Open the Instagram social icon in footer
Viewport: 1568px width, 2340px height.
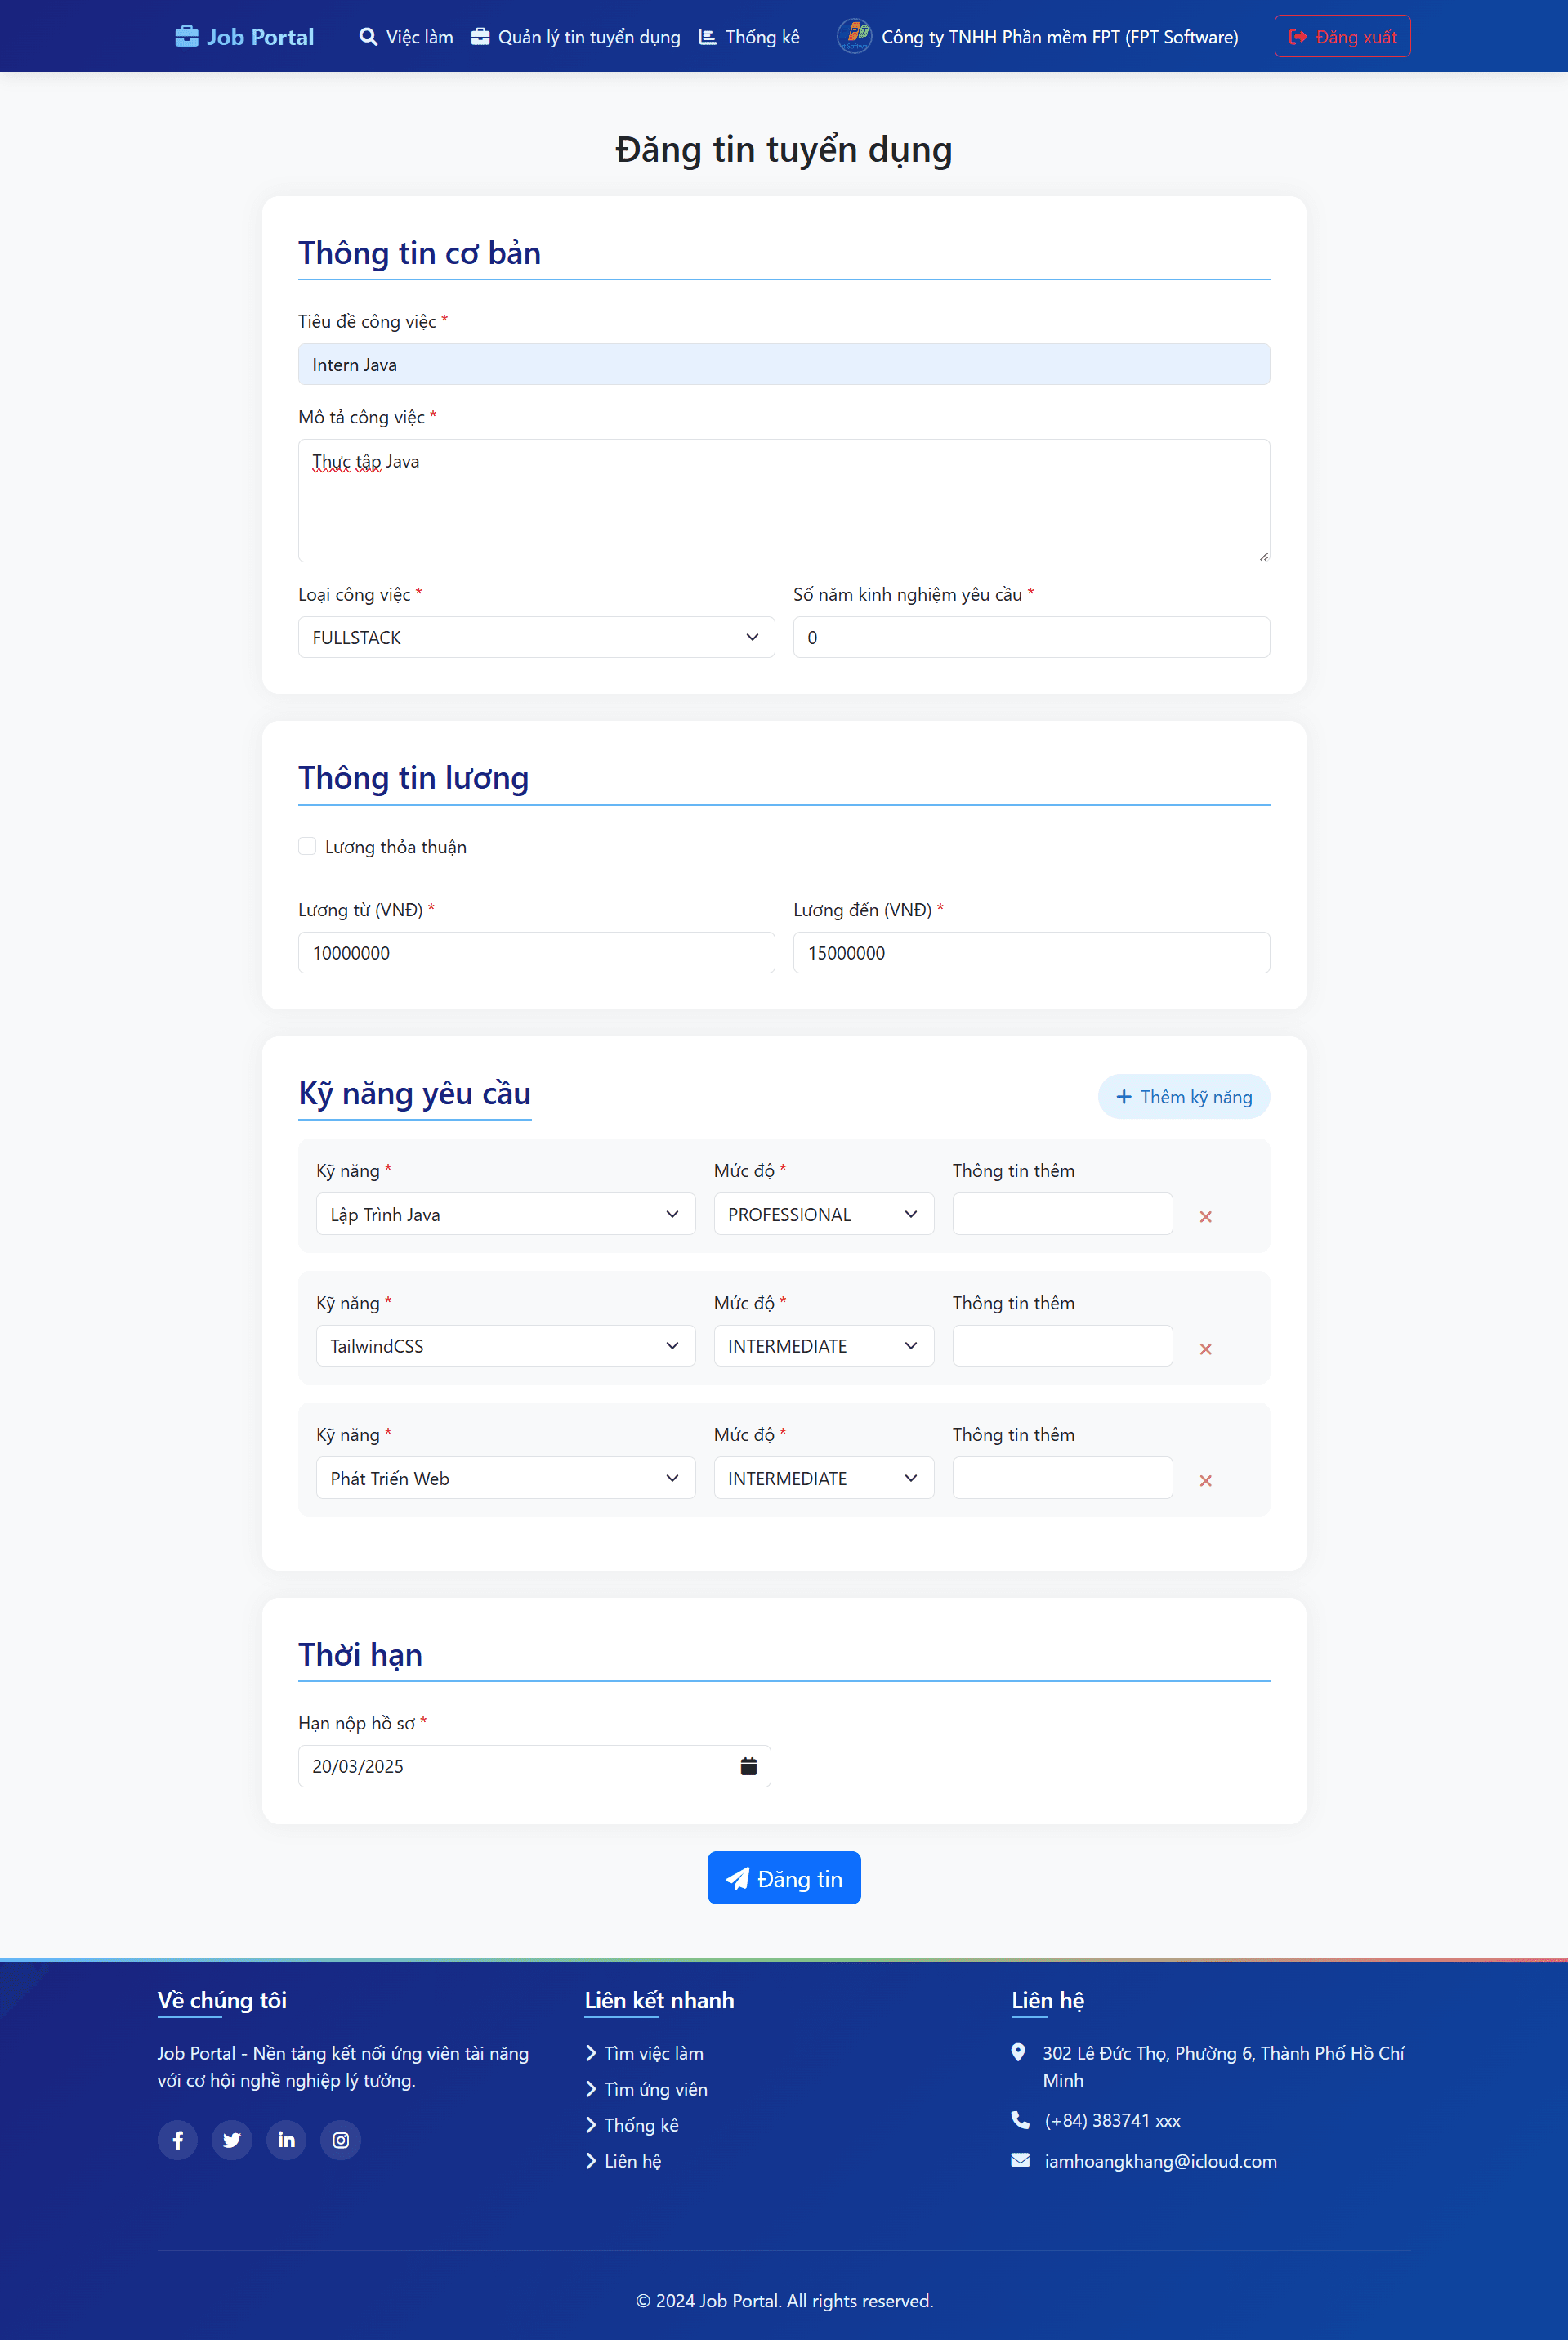(x=340, y=2140)
